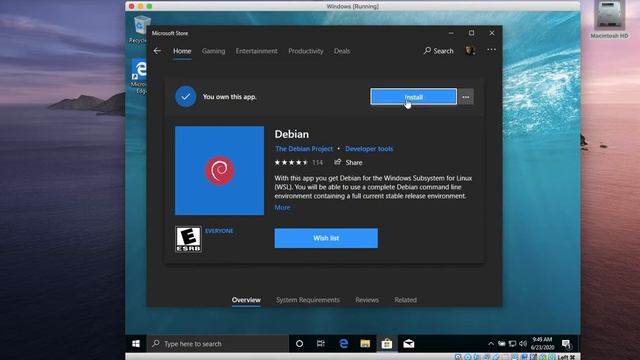
Task: Open Cortana from the taskbar
Action: coord(299,344)
